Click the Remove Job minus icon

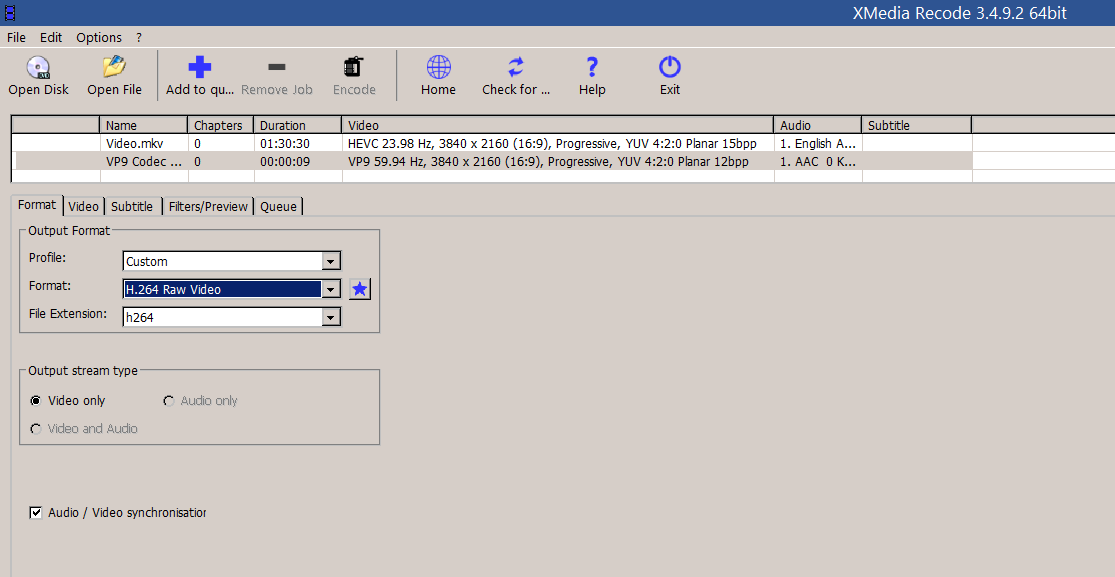click(x=277, y=68)
